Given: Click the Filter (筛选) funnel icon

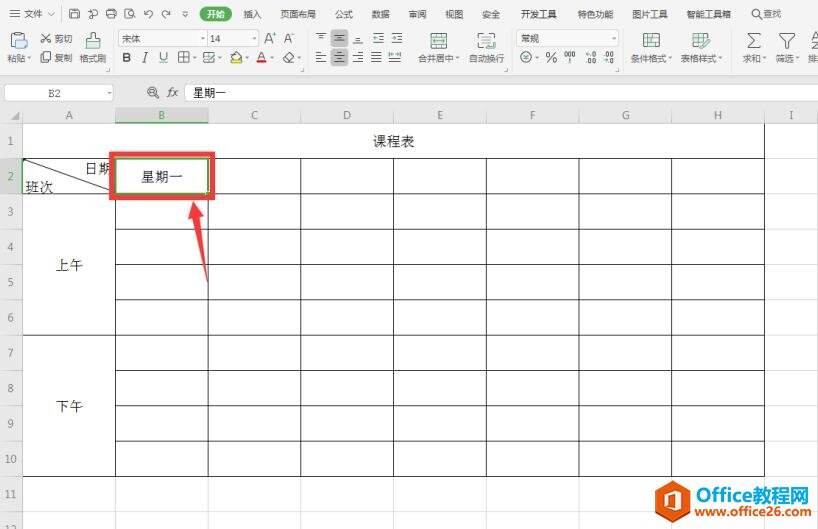Looking at the screenshot, I should (787, 41).
